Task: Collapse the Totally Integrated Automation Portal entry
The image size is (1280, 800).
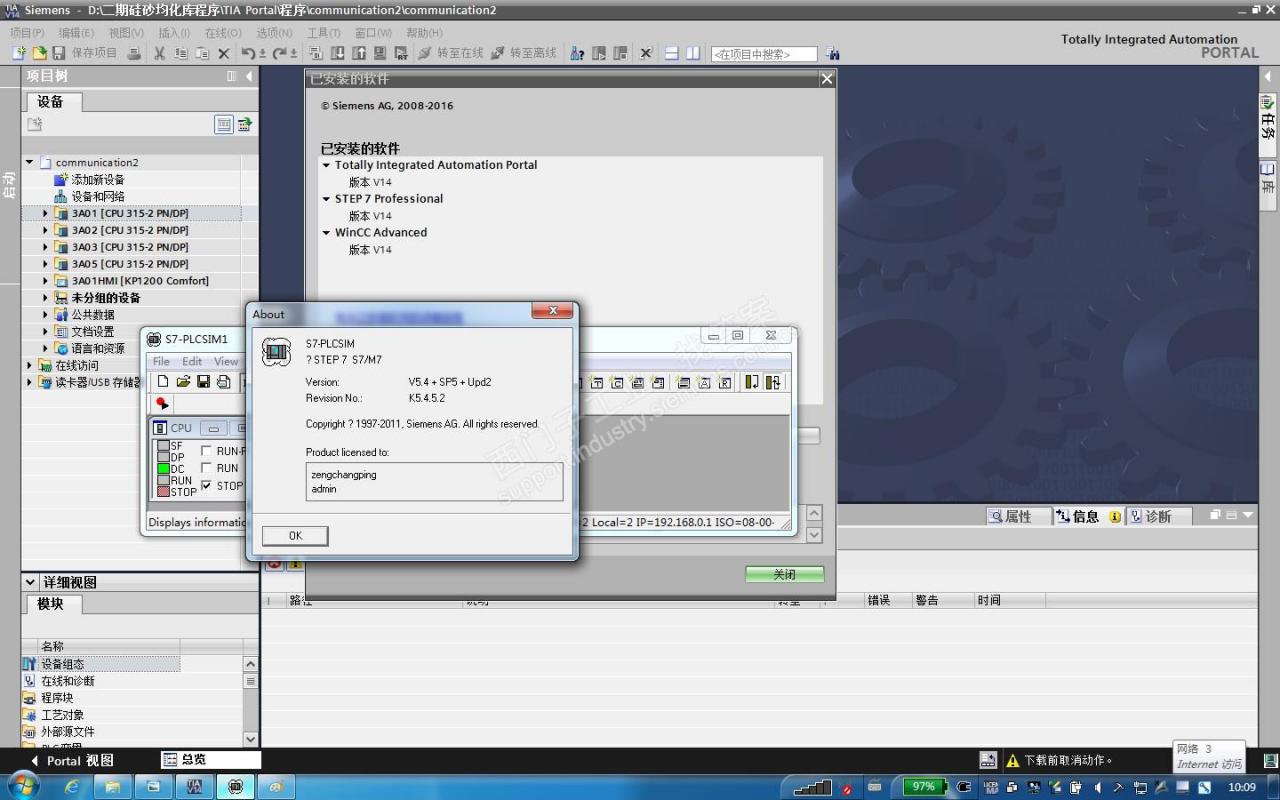Action: (x=326, y=165)
